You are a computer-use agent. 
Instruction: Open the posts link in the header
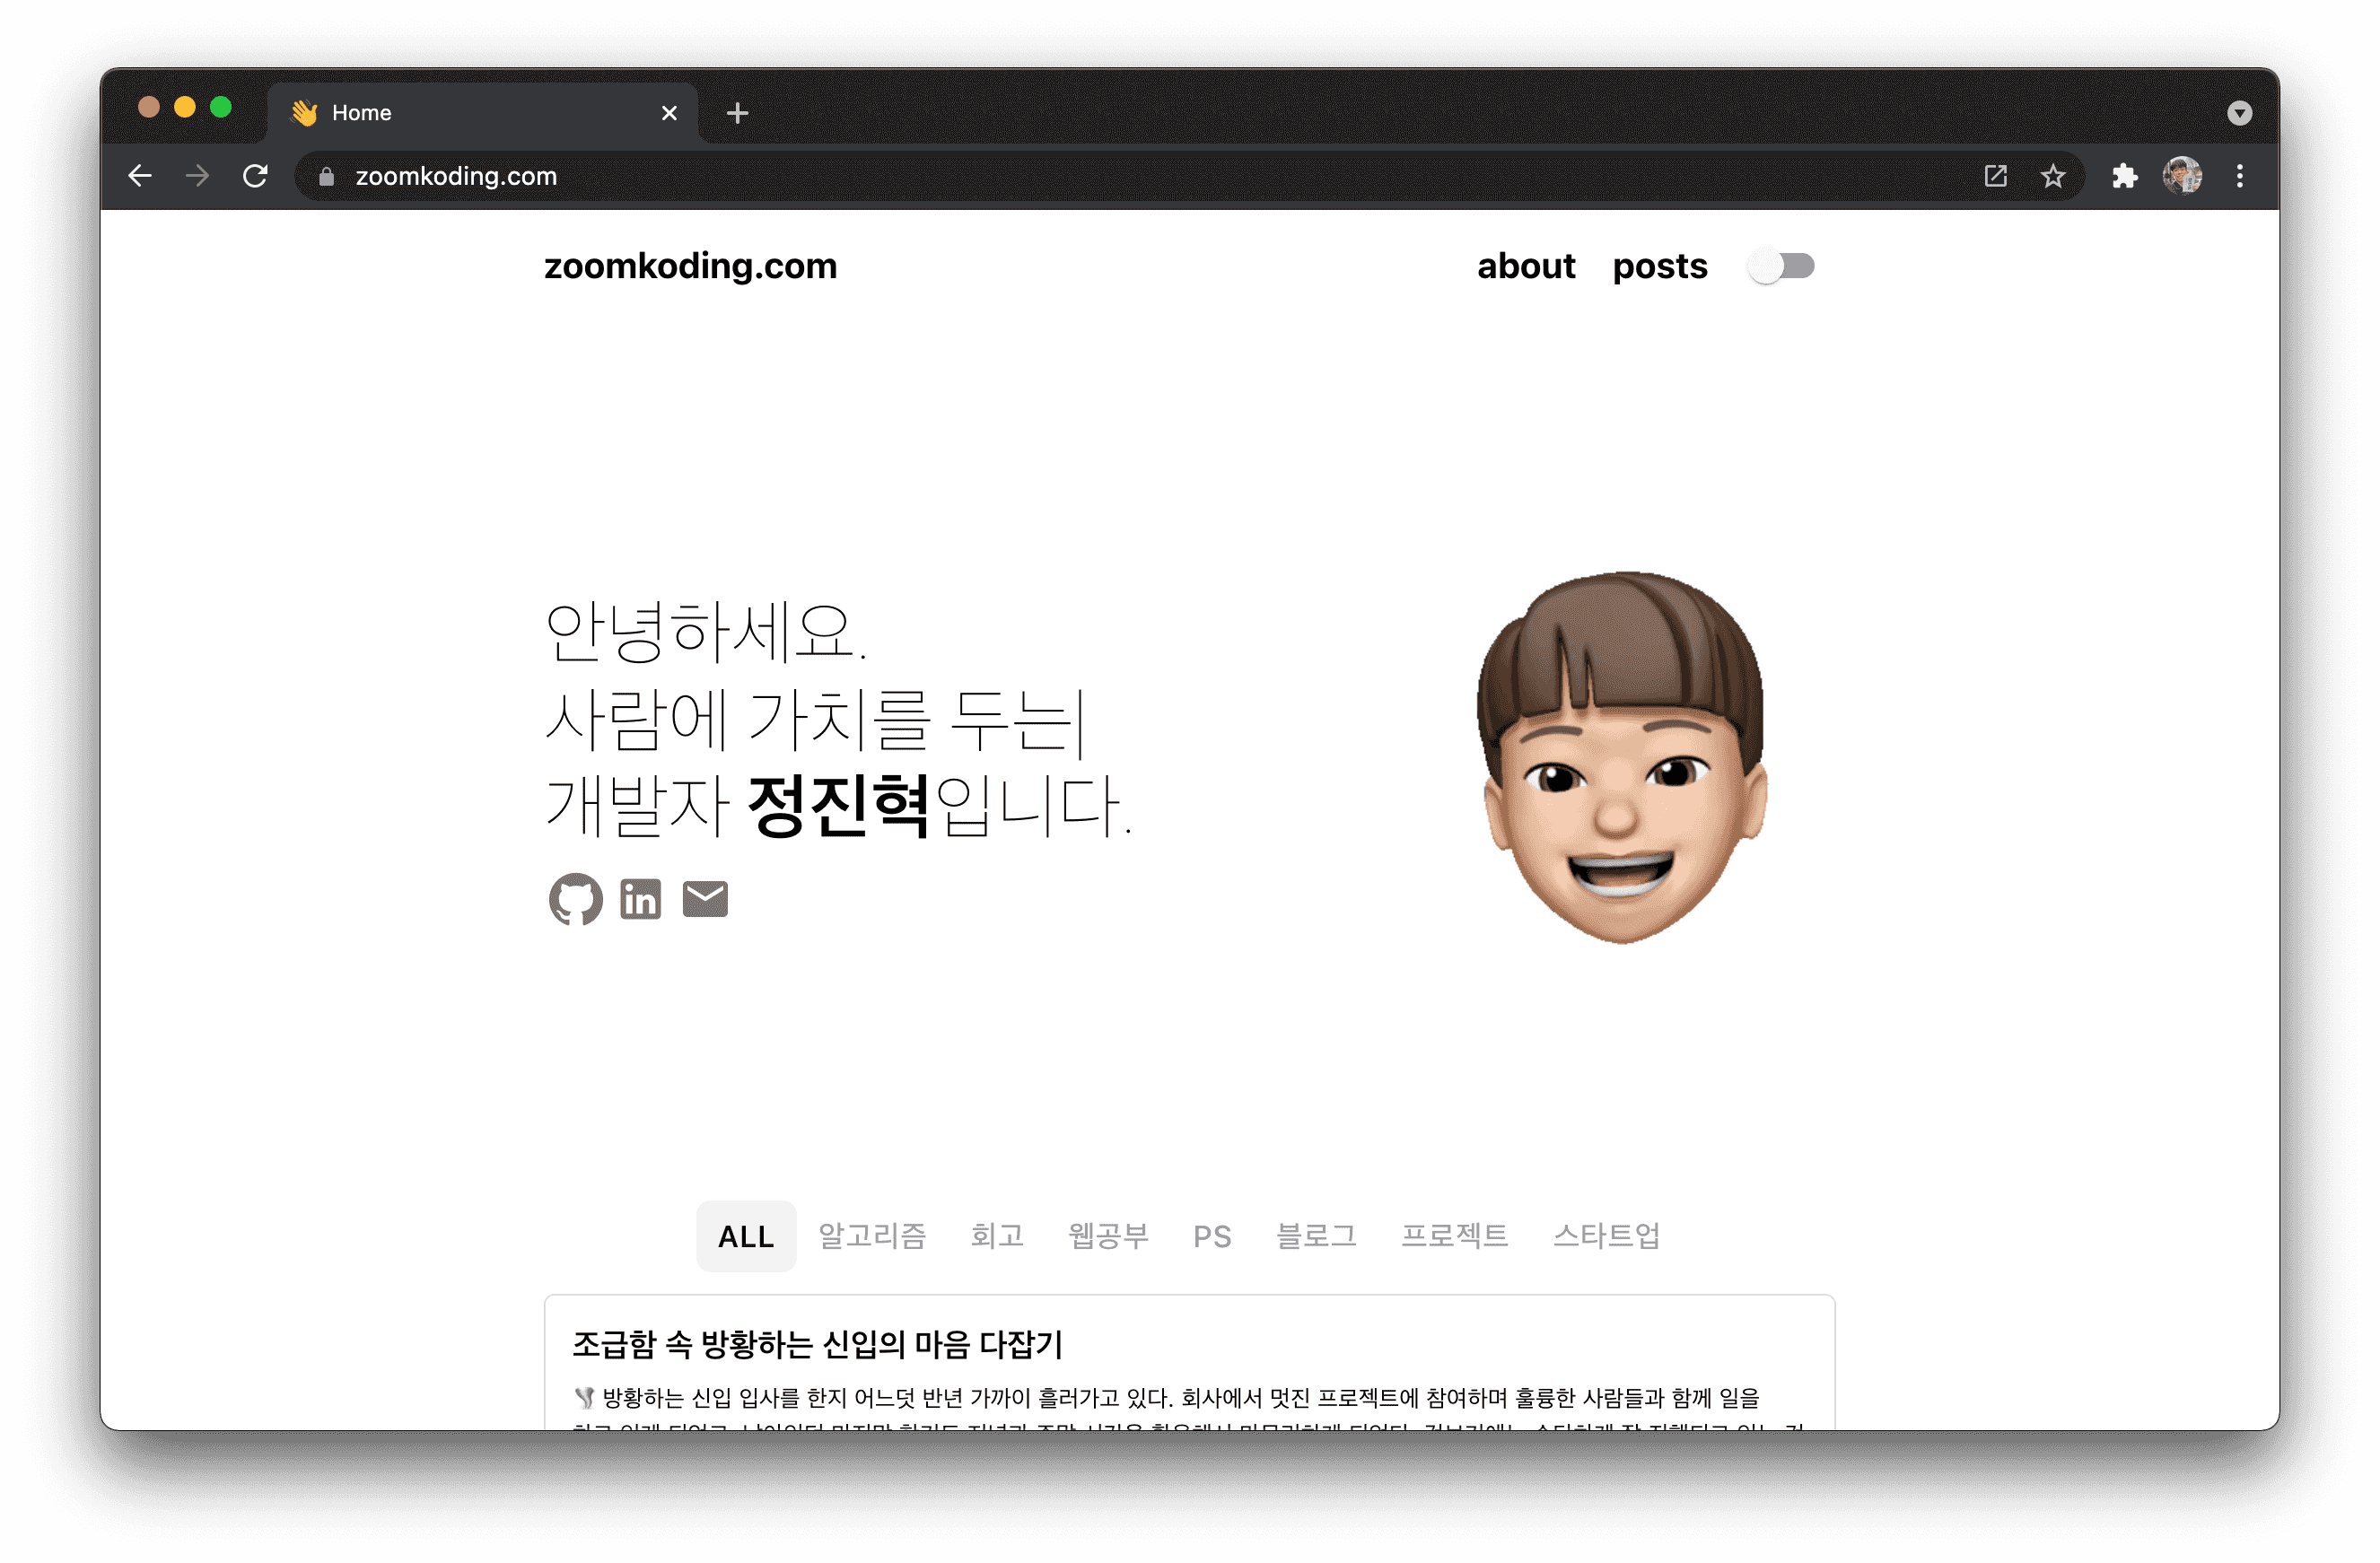tap(1659, 266)
